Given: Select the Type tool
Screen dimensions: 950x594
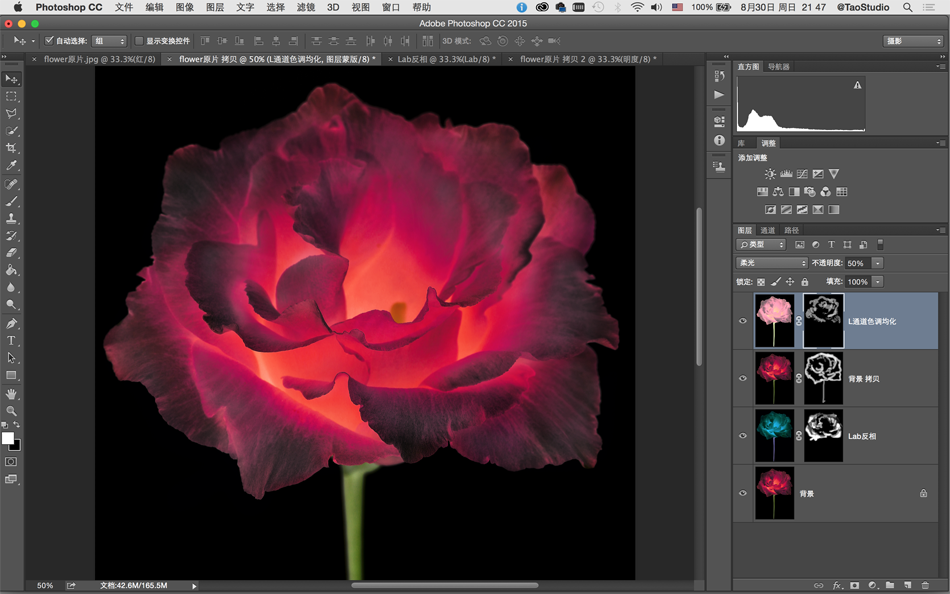Looking at the screenshot, I should point(12,341).
